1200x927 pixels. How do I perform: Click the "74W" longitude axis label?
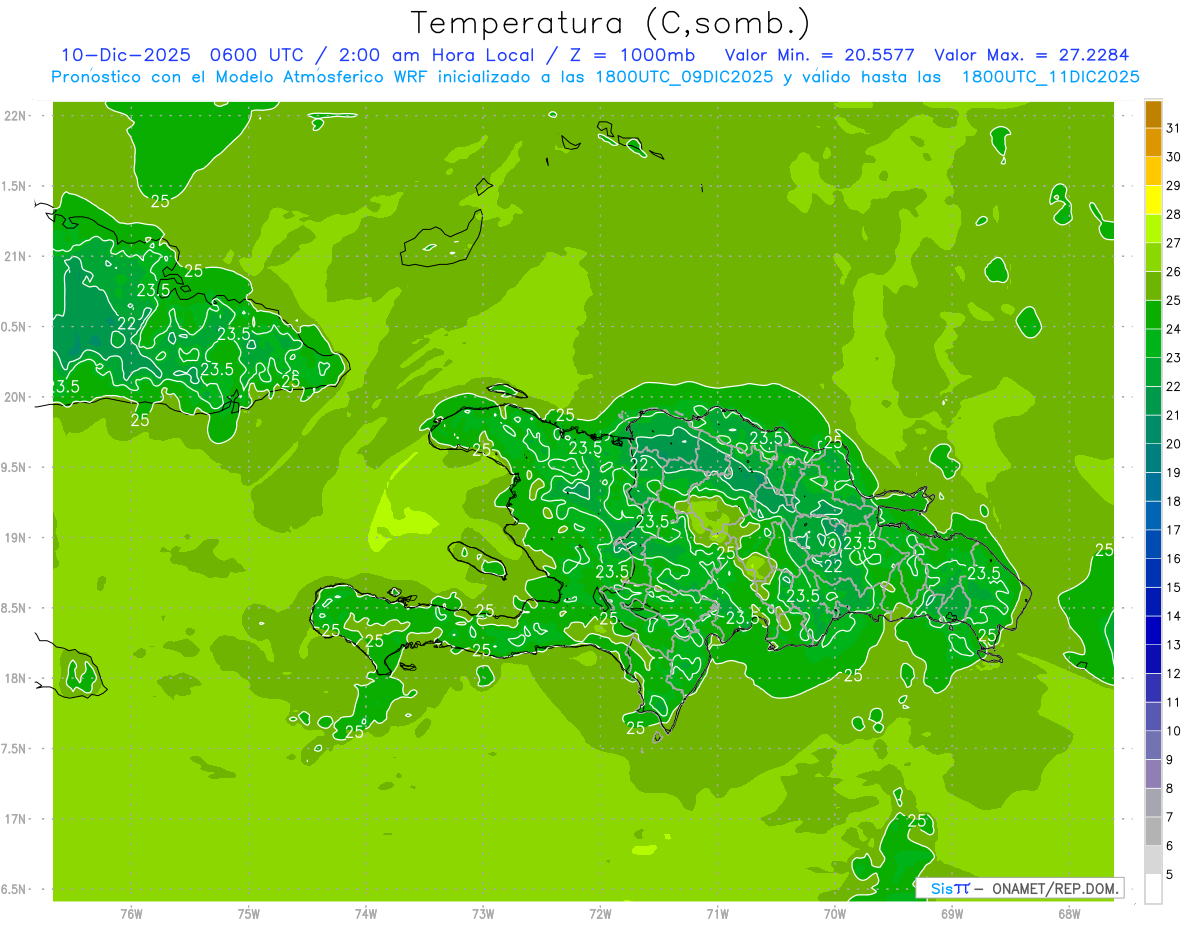coord(366,914)
